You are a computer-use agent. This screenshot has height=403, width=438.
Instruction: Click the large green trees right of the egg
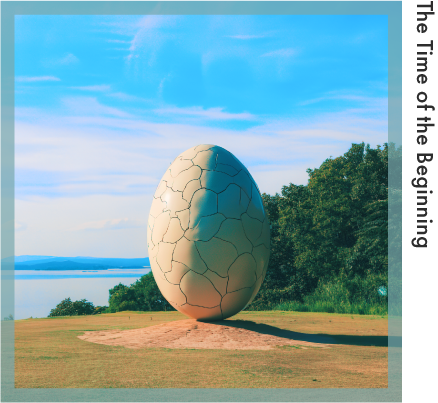click(330, 227)
